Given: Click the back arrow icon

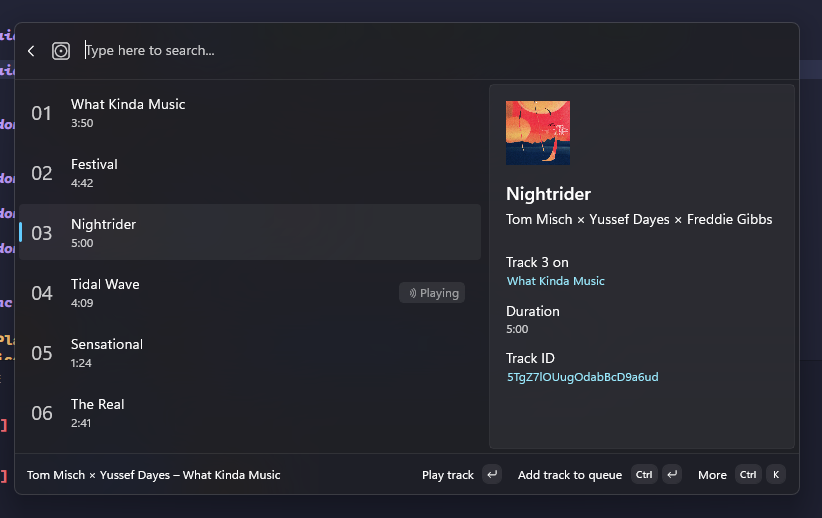Looking at the screenshot, I should point(31,51).
